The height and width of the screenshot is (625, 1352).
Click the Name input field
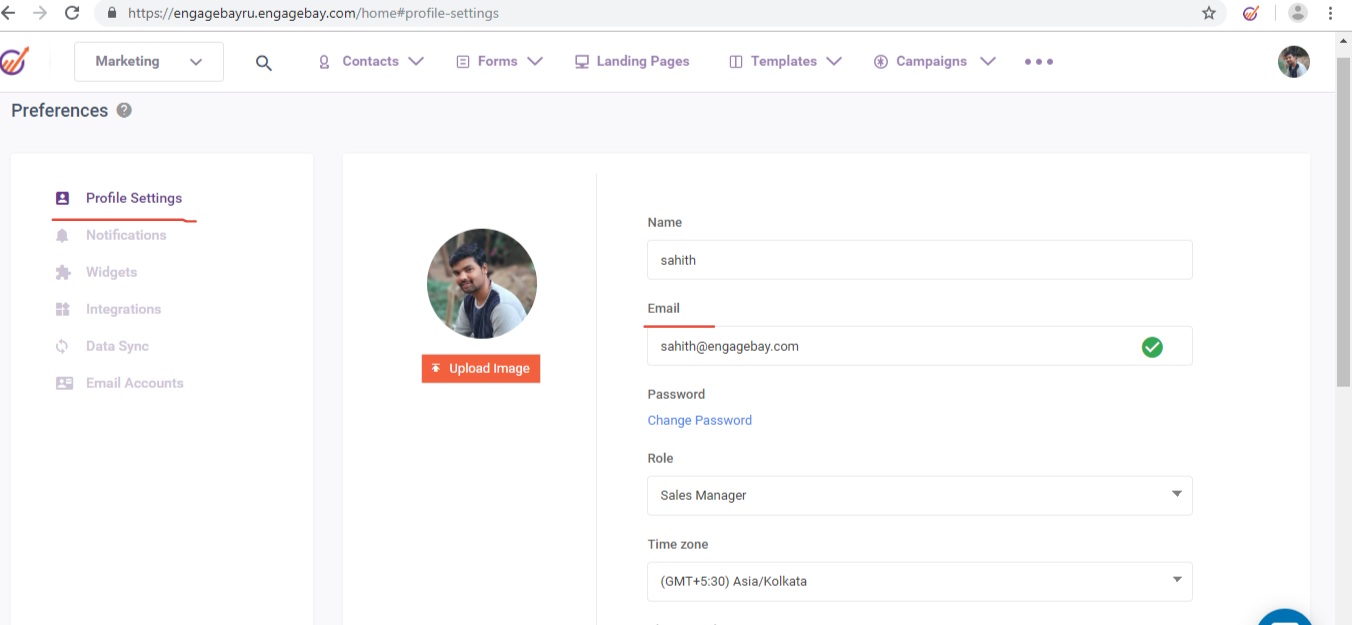(919, 260)
